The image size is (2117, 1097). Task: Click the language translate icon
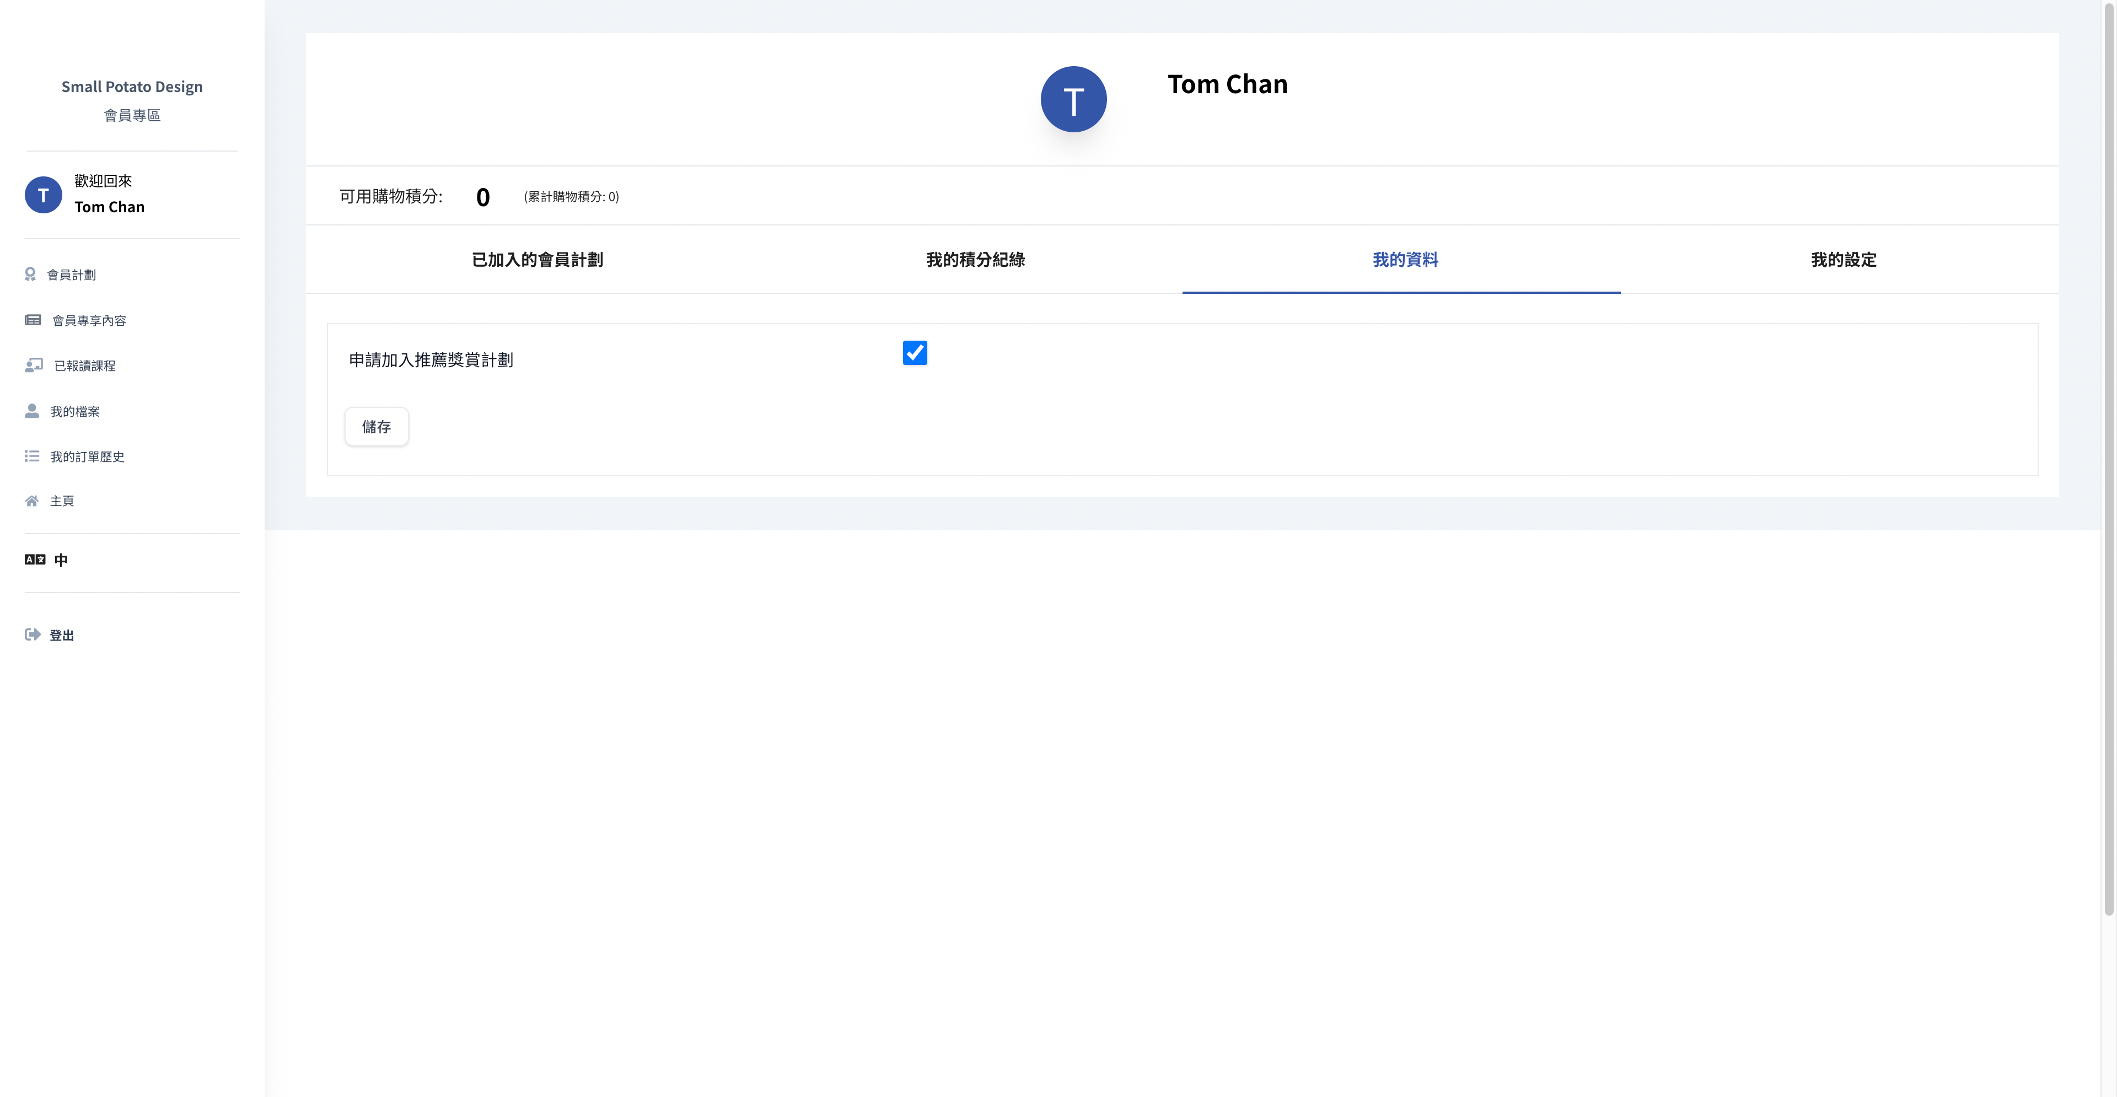[35, 560]
